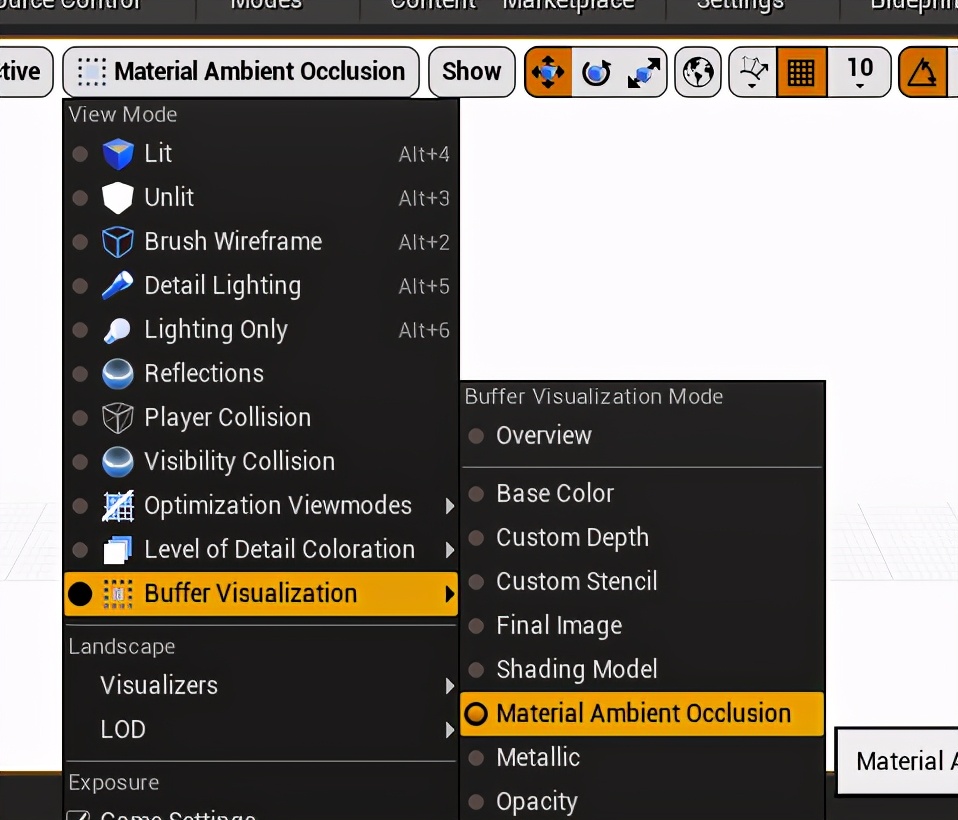
Task: Select Overview buffer mode radio
Action: coord(476,436)
